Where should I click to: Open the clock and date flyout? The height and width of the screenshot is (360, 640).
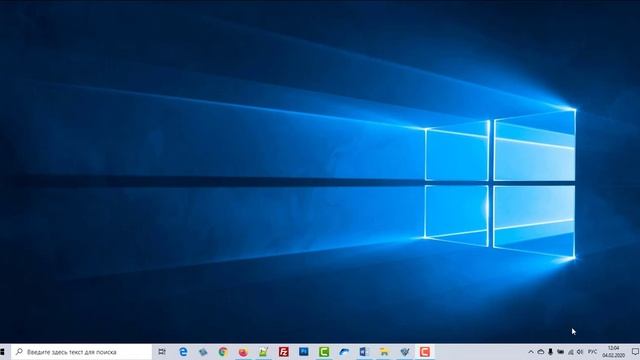click(613, 352)
